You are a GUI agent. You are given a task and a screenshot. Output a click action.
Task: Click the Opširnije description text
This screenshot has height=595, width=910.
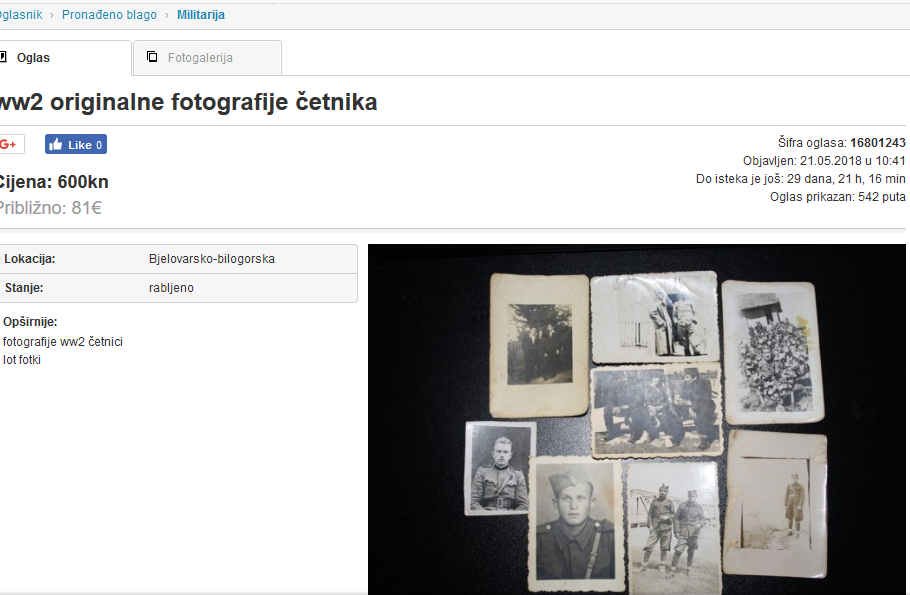click(x=62, y=342)
